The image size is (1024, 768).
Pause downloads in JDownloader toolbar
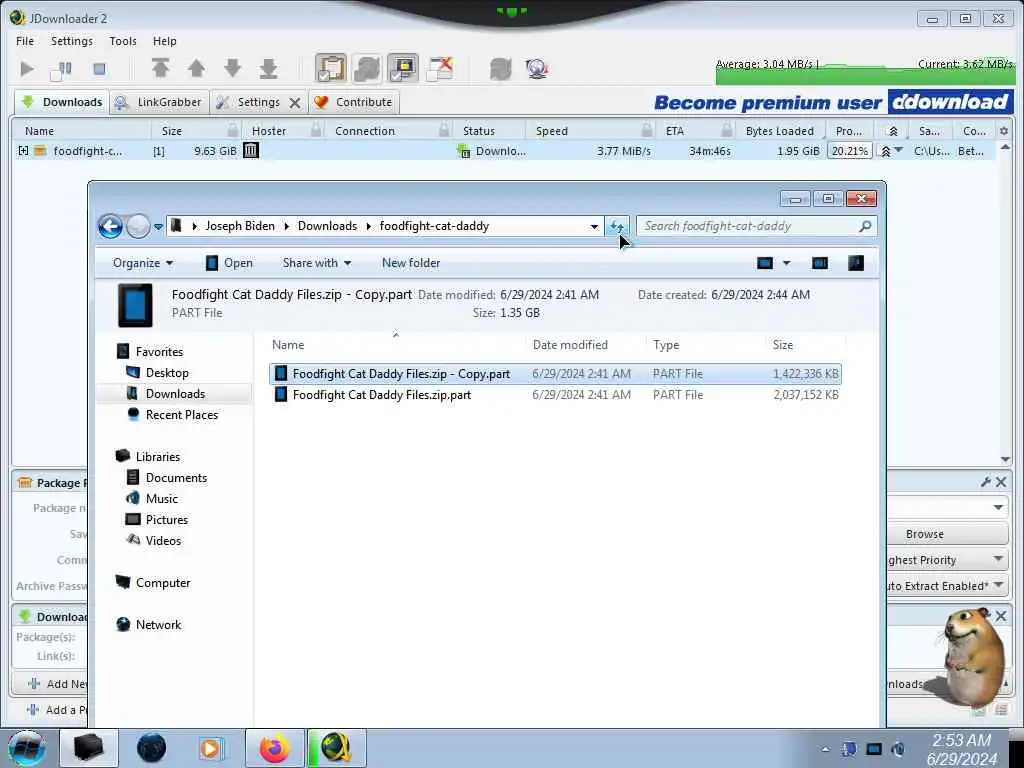point(62,69)
